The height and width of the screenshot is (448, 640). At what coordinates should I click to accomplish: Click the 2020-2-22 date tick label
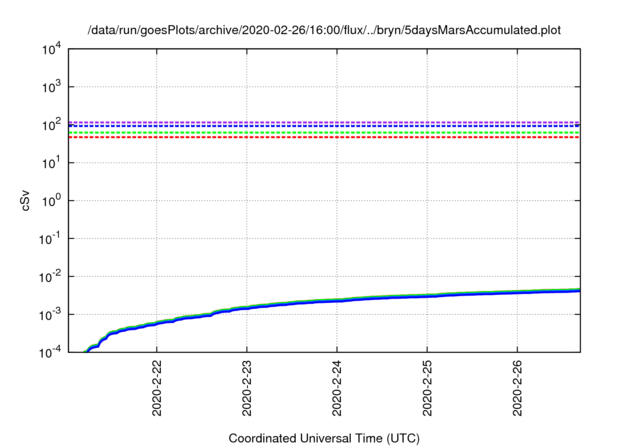pos(157,388)
